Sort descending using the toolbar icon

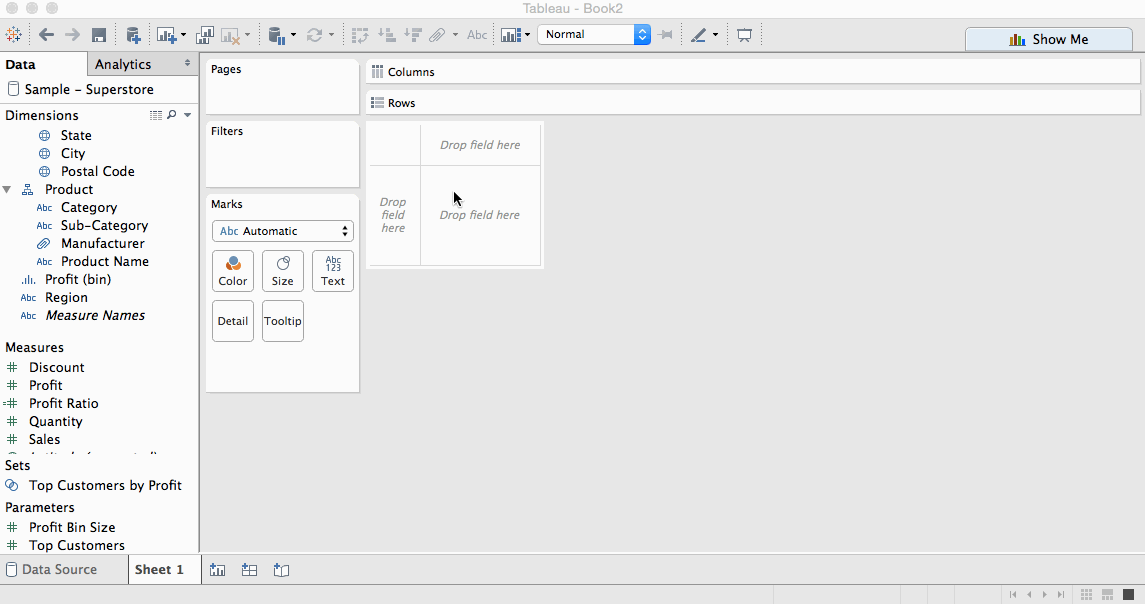[413, 35]
